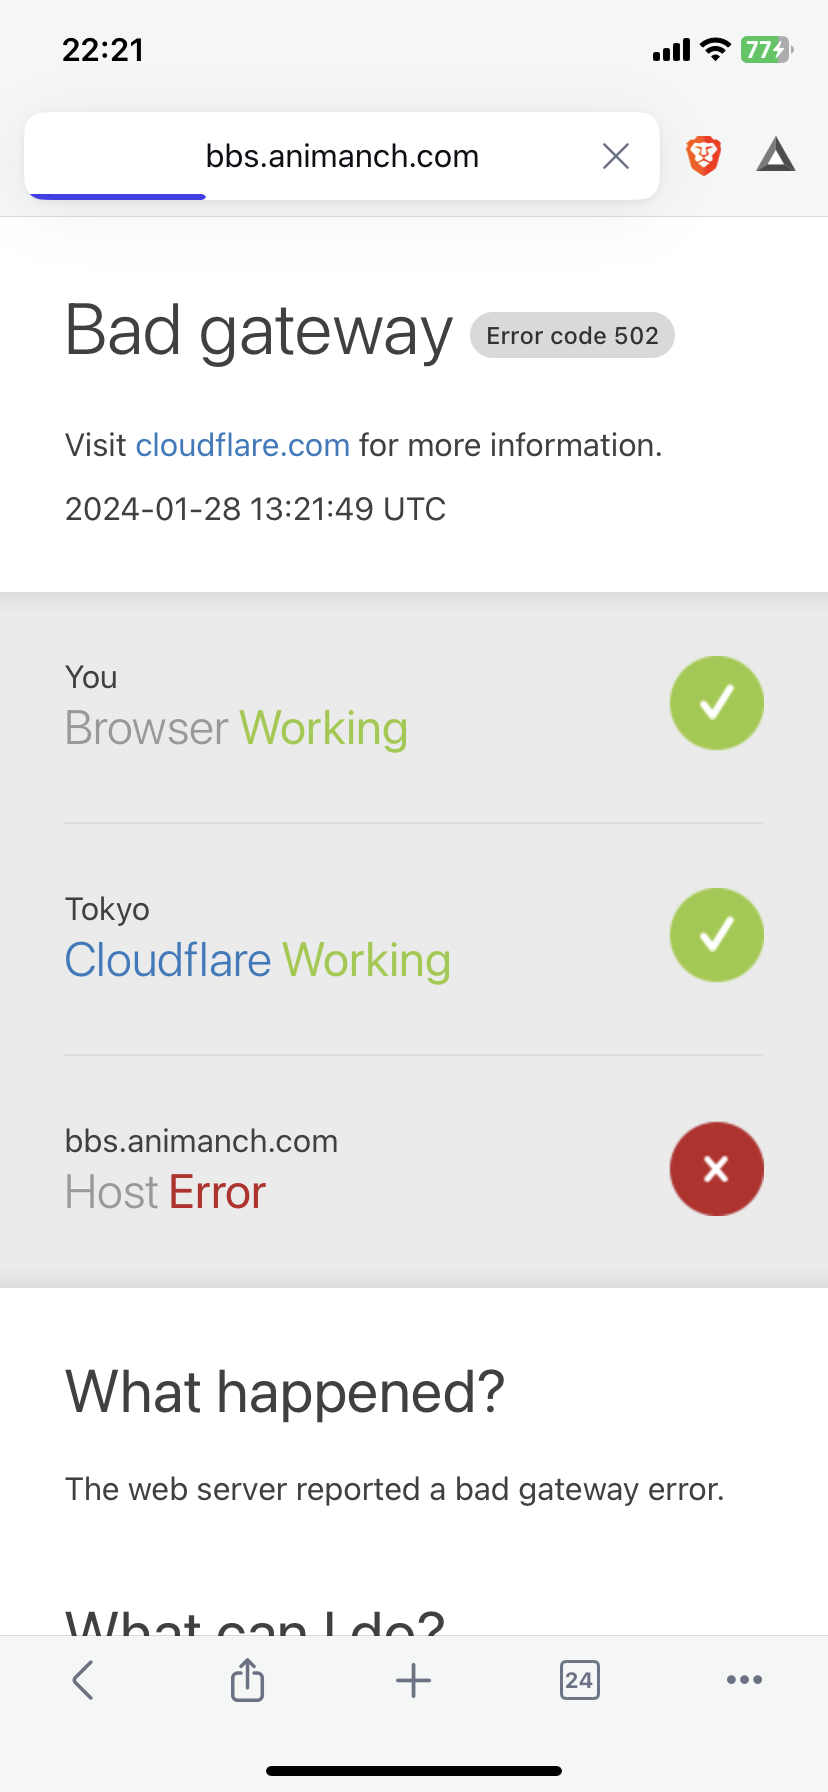Tap the Brave Rewards triangle icon
The image size is (828, 1792).
coord(776,155)
